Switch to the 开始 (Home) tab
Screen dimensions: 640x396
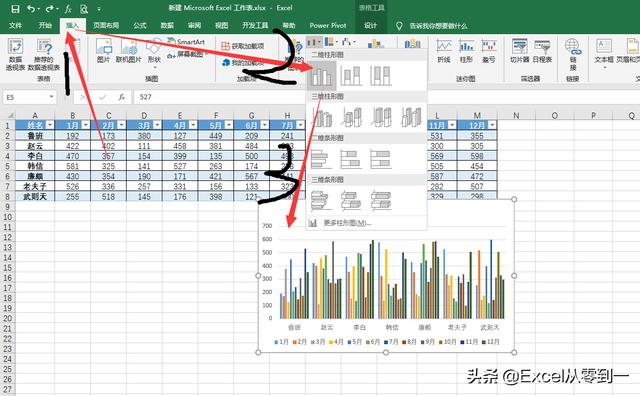[x=45, y=25]
